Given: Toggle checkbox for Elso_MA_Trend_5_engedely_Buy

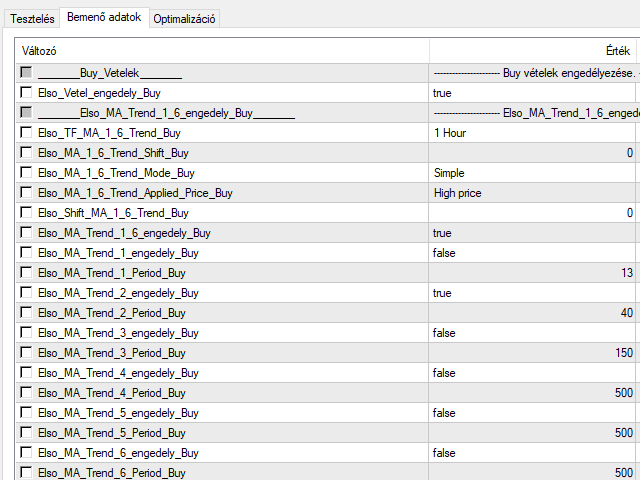Looking at the screenshot, I should 26,413.
